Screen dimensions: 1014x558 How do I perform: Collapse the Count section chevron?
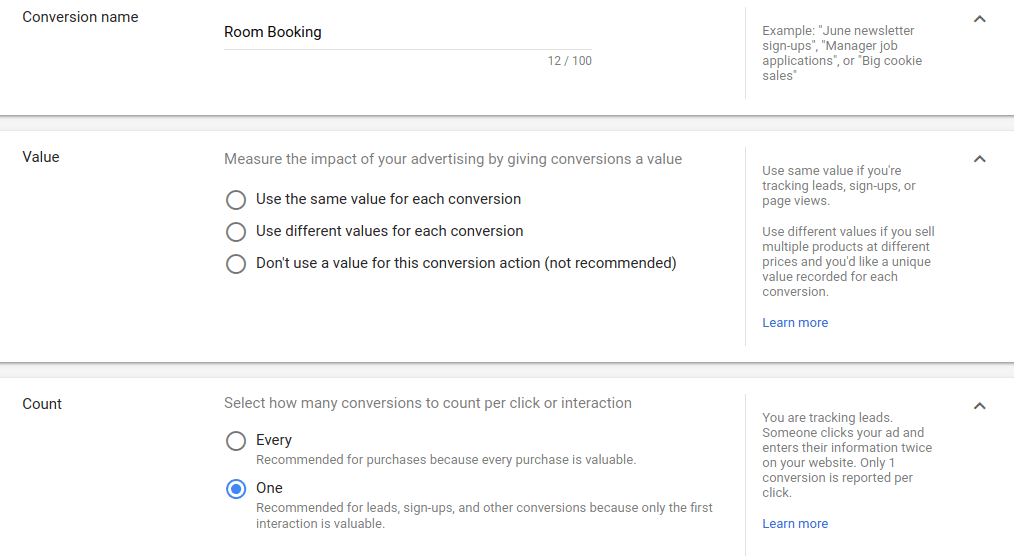(x=980, y=406)
